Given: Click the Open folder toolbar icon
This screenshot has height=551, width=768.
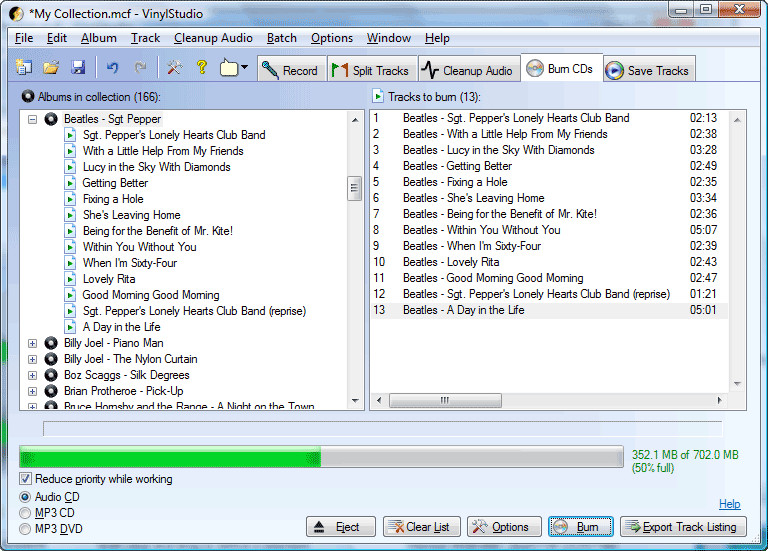Looking at the screenshot, I should [x=51, y=68].
